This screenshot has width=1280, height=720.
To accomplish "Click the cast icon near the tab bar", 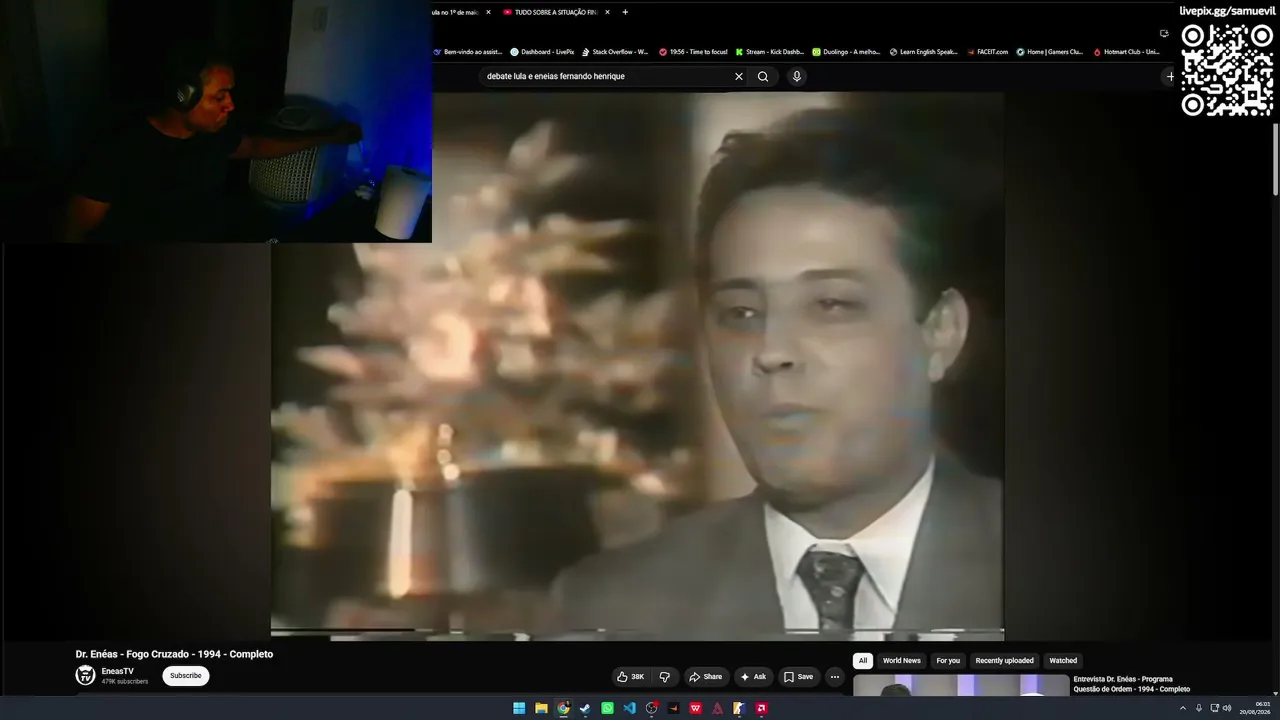I will (1164, 32).
